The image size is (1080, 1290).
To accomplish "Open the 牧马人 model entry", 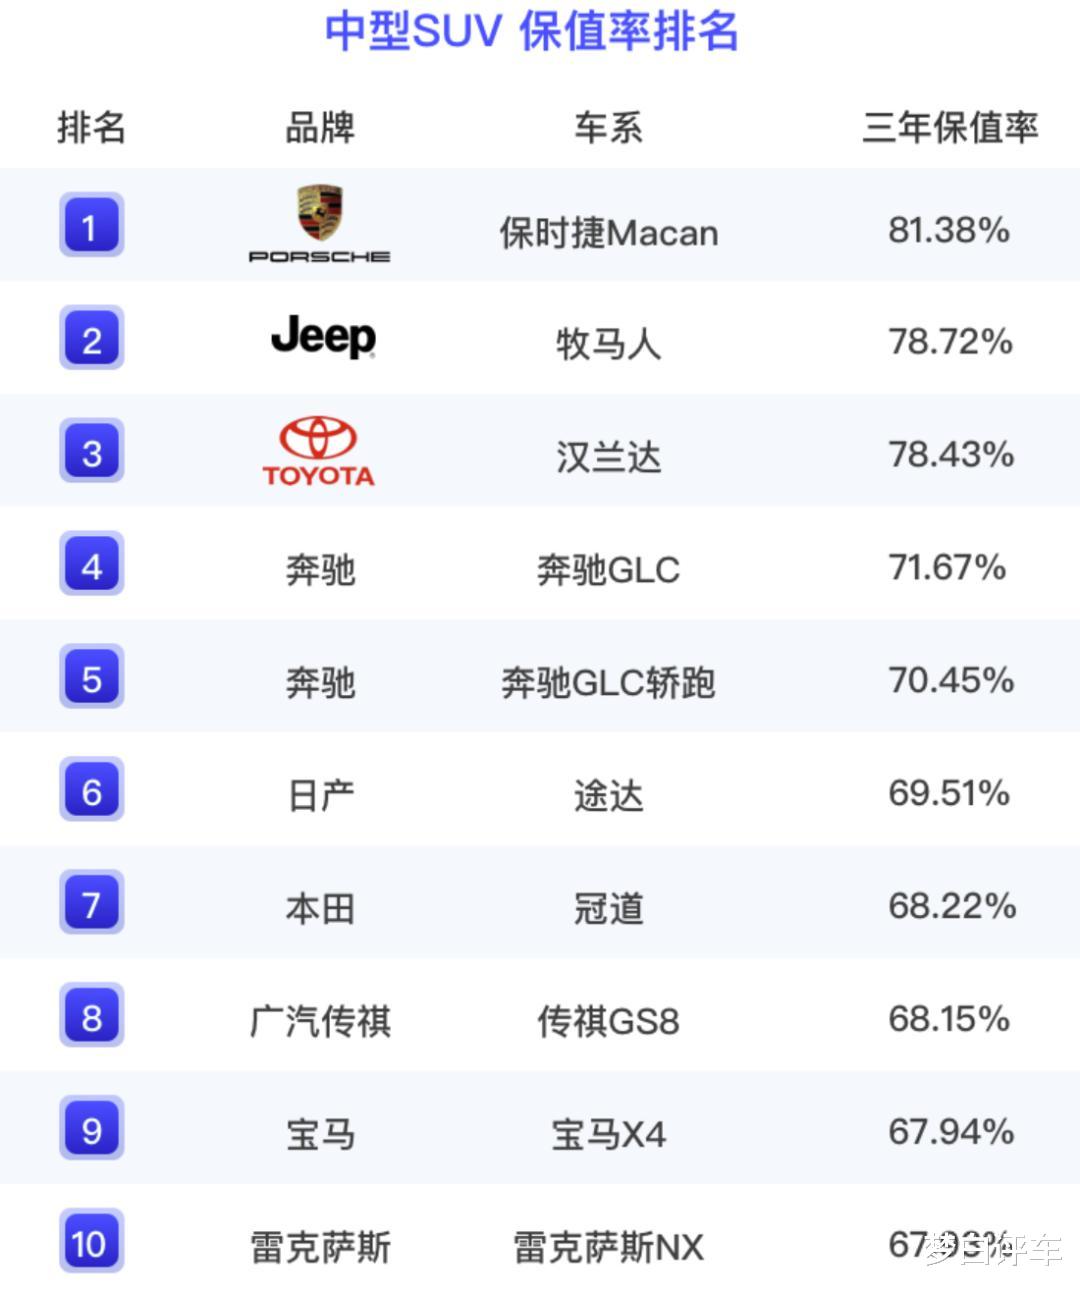I will 608,344.
